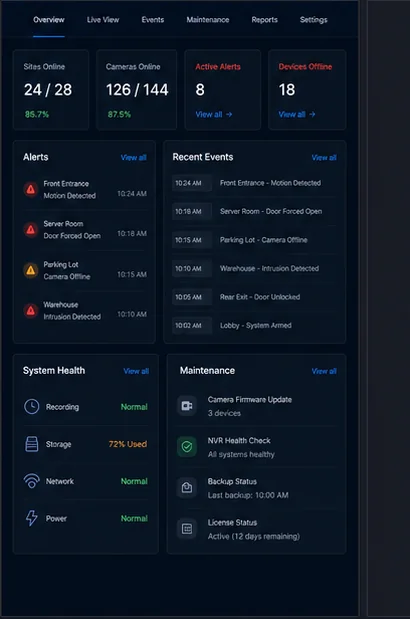This screenshot has height=619, width=410.
Task: Open event Warehouse - Intrusion Detected
Action: (x=269, y=268)
